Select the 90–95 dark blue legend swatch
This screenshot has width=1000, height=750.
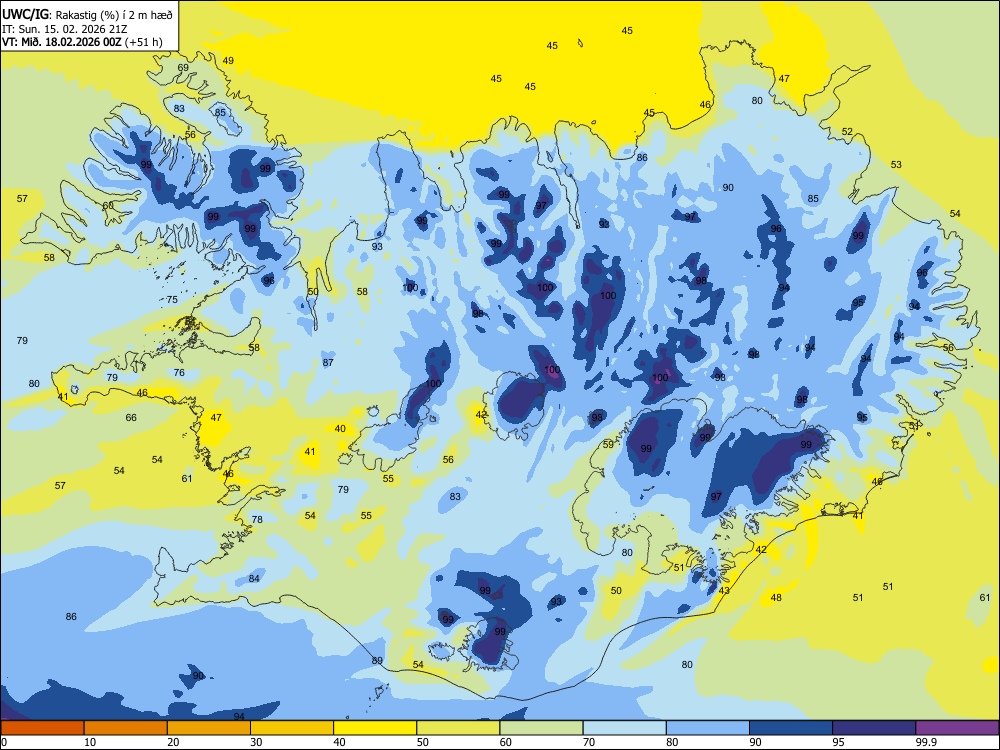click(791, 728)
